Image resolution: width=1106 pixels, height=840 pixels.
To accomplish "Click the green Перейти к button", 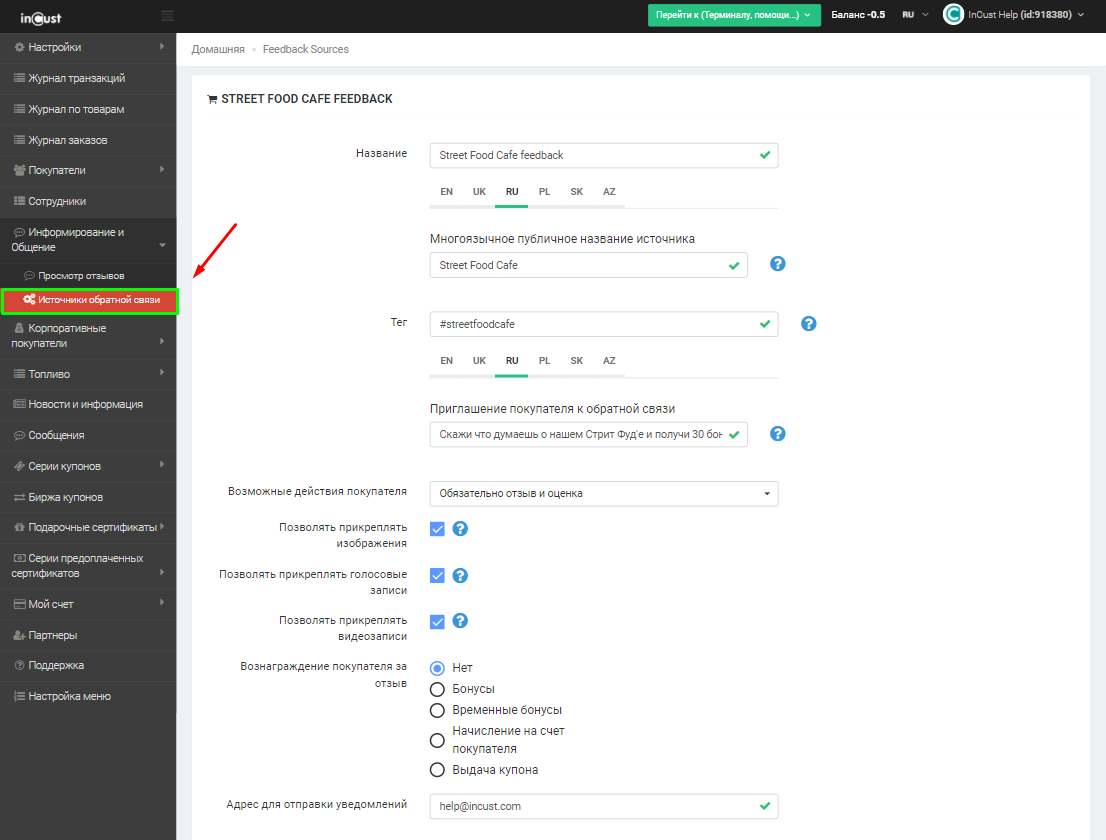I will [734, 15].
